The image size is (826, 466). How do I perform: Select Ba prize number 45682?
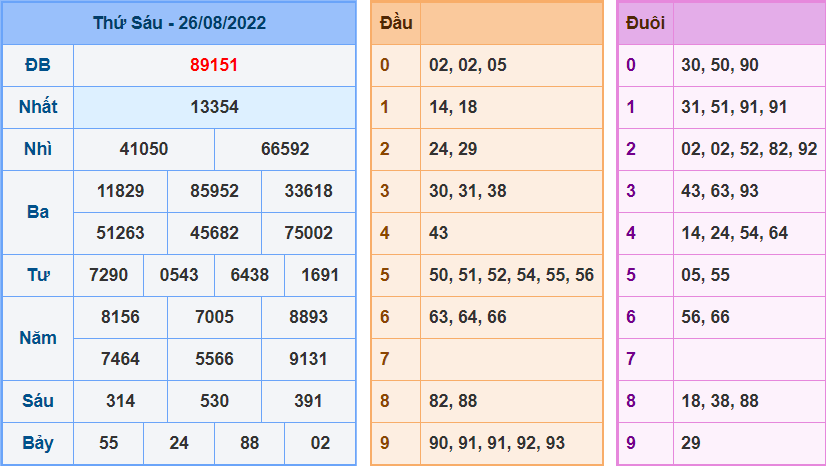[214, 233]
